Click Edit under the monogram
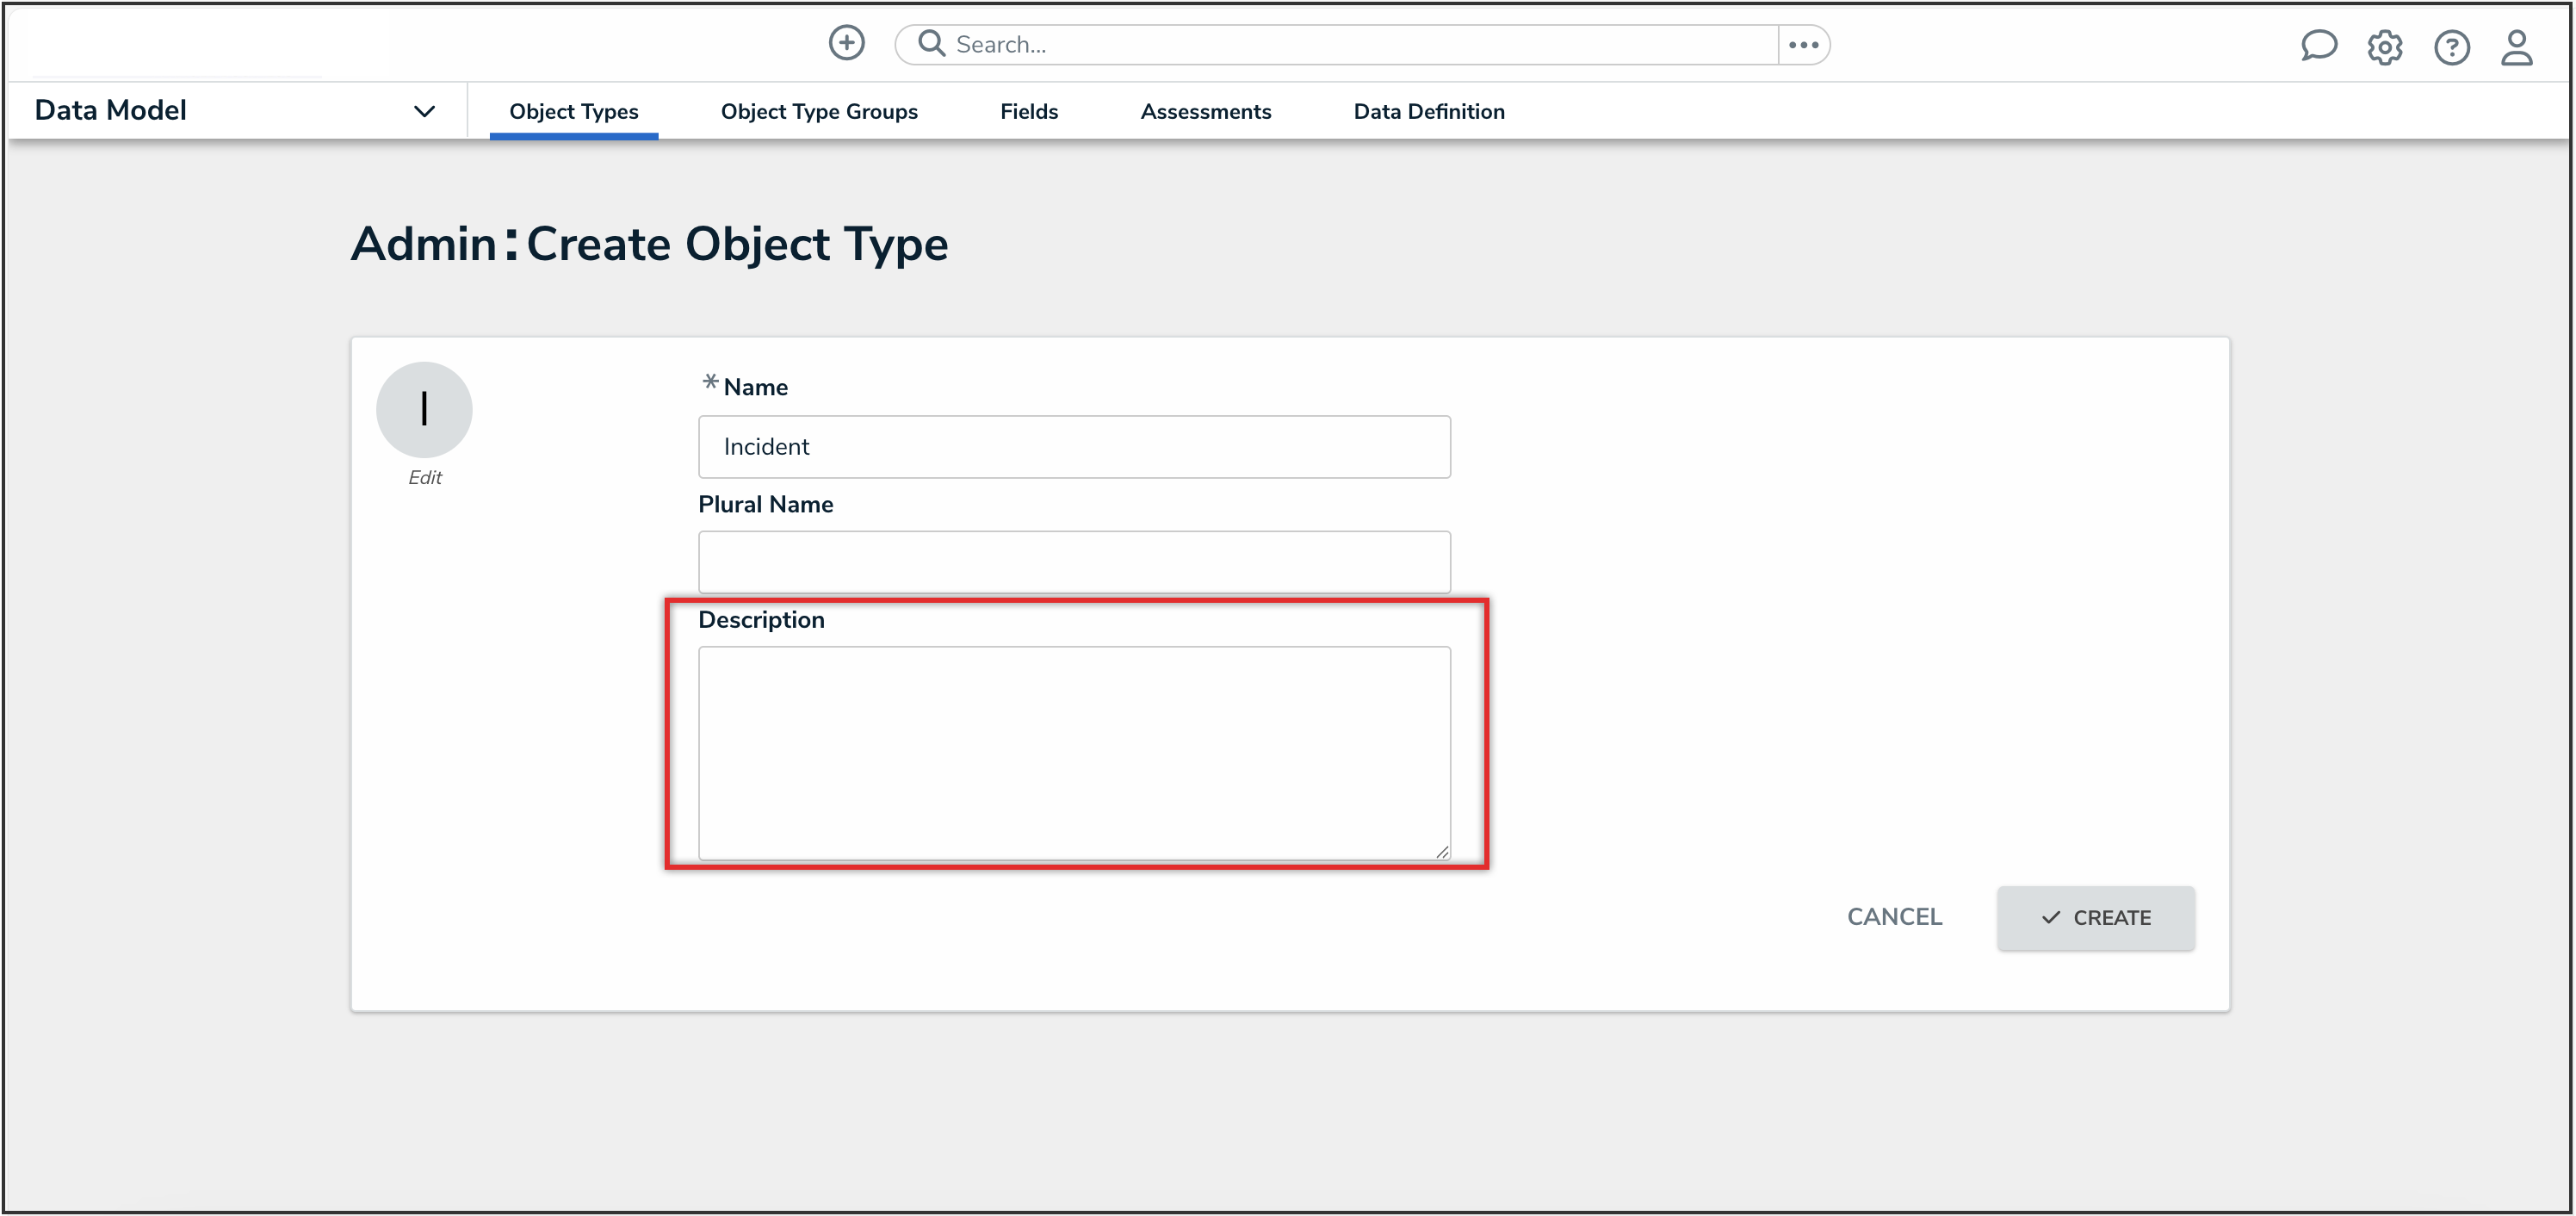This screenshot has width=2576, height=1216. 424,478
